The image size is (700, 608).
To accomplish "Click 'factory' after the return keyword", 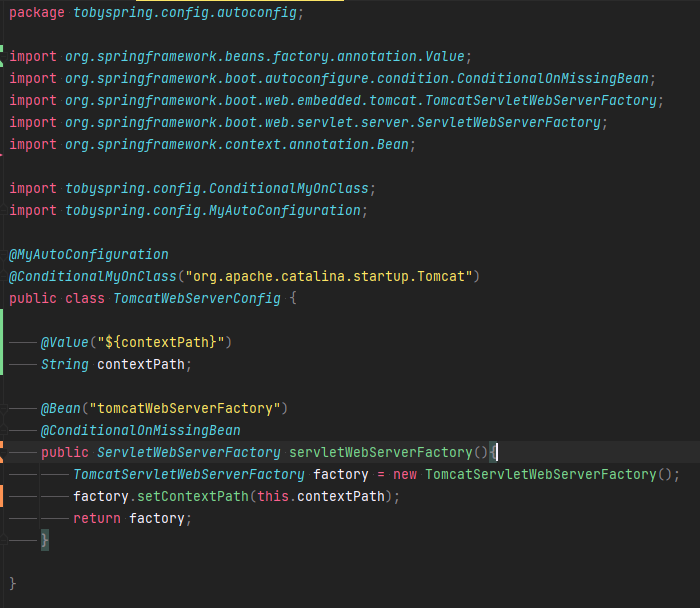I will tap(157, 518).
